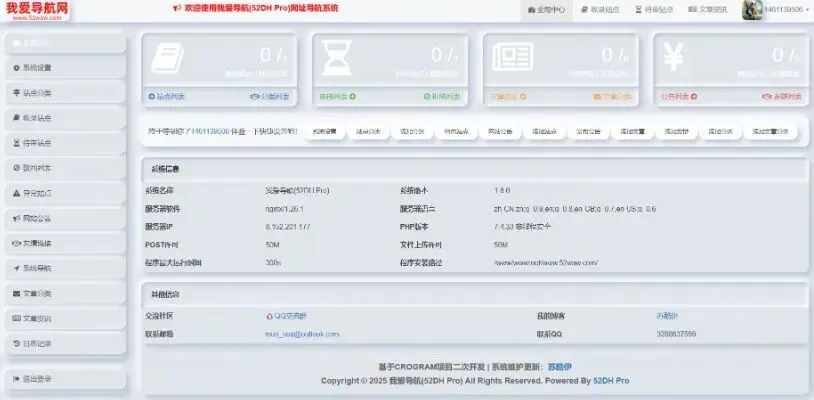Click the yen icon on the fourth stat card
Image resolution: width=814 pixels, height=400 pixels.
click(673, 56)
